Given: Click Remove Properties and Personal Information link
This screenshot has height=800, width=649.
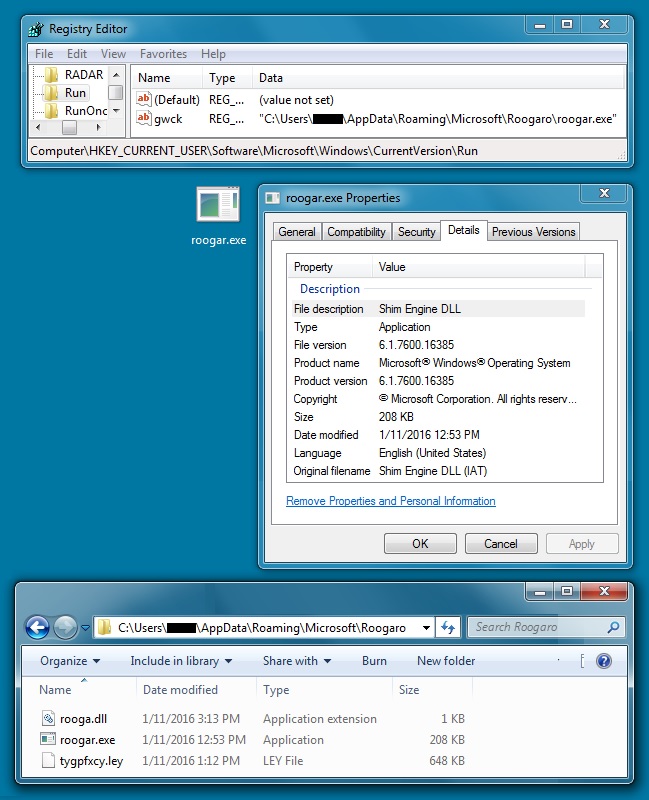Looking at the screenshot, I should pyautogui.click(x=390, y=501).
